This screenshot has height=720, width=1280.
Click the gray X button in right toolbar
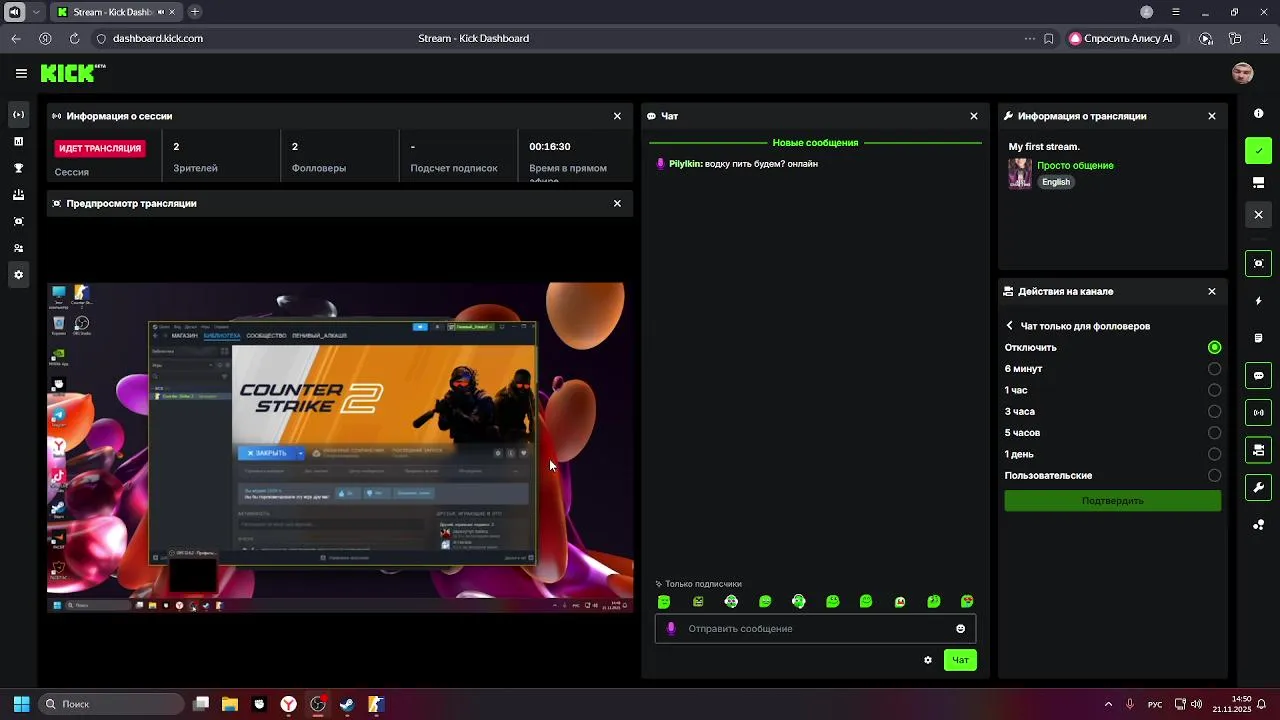[x=1258, y=215]
